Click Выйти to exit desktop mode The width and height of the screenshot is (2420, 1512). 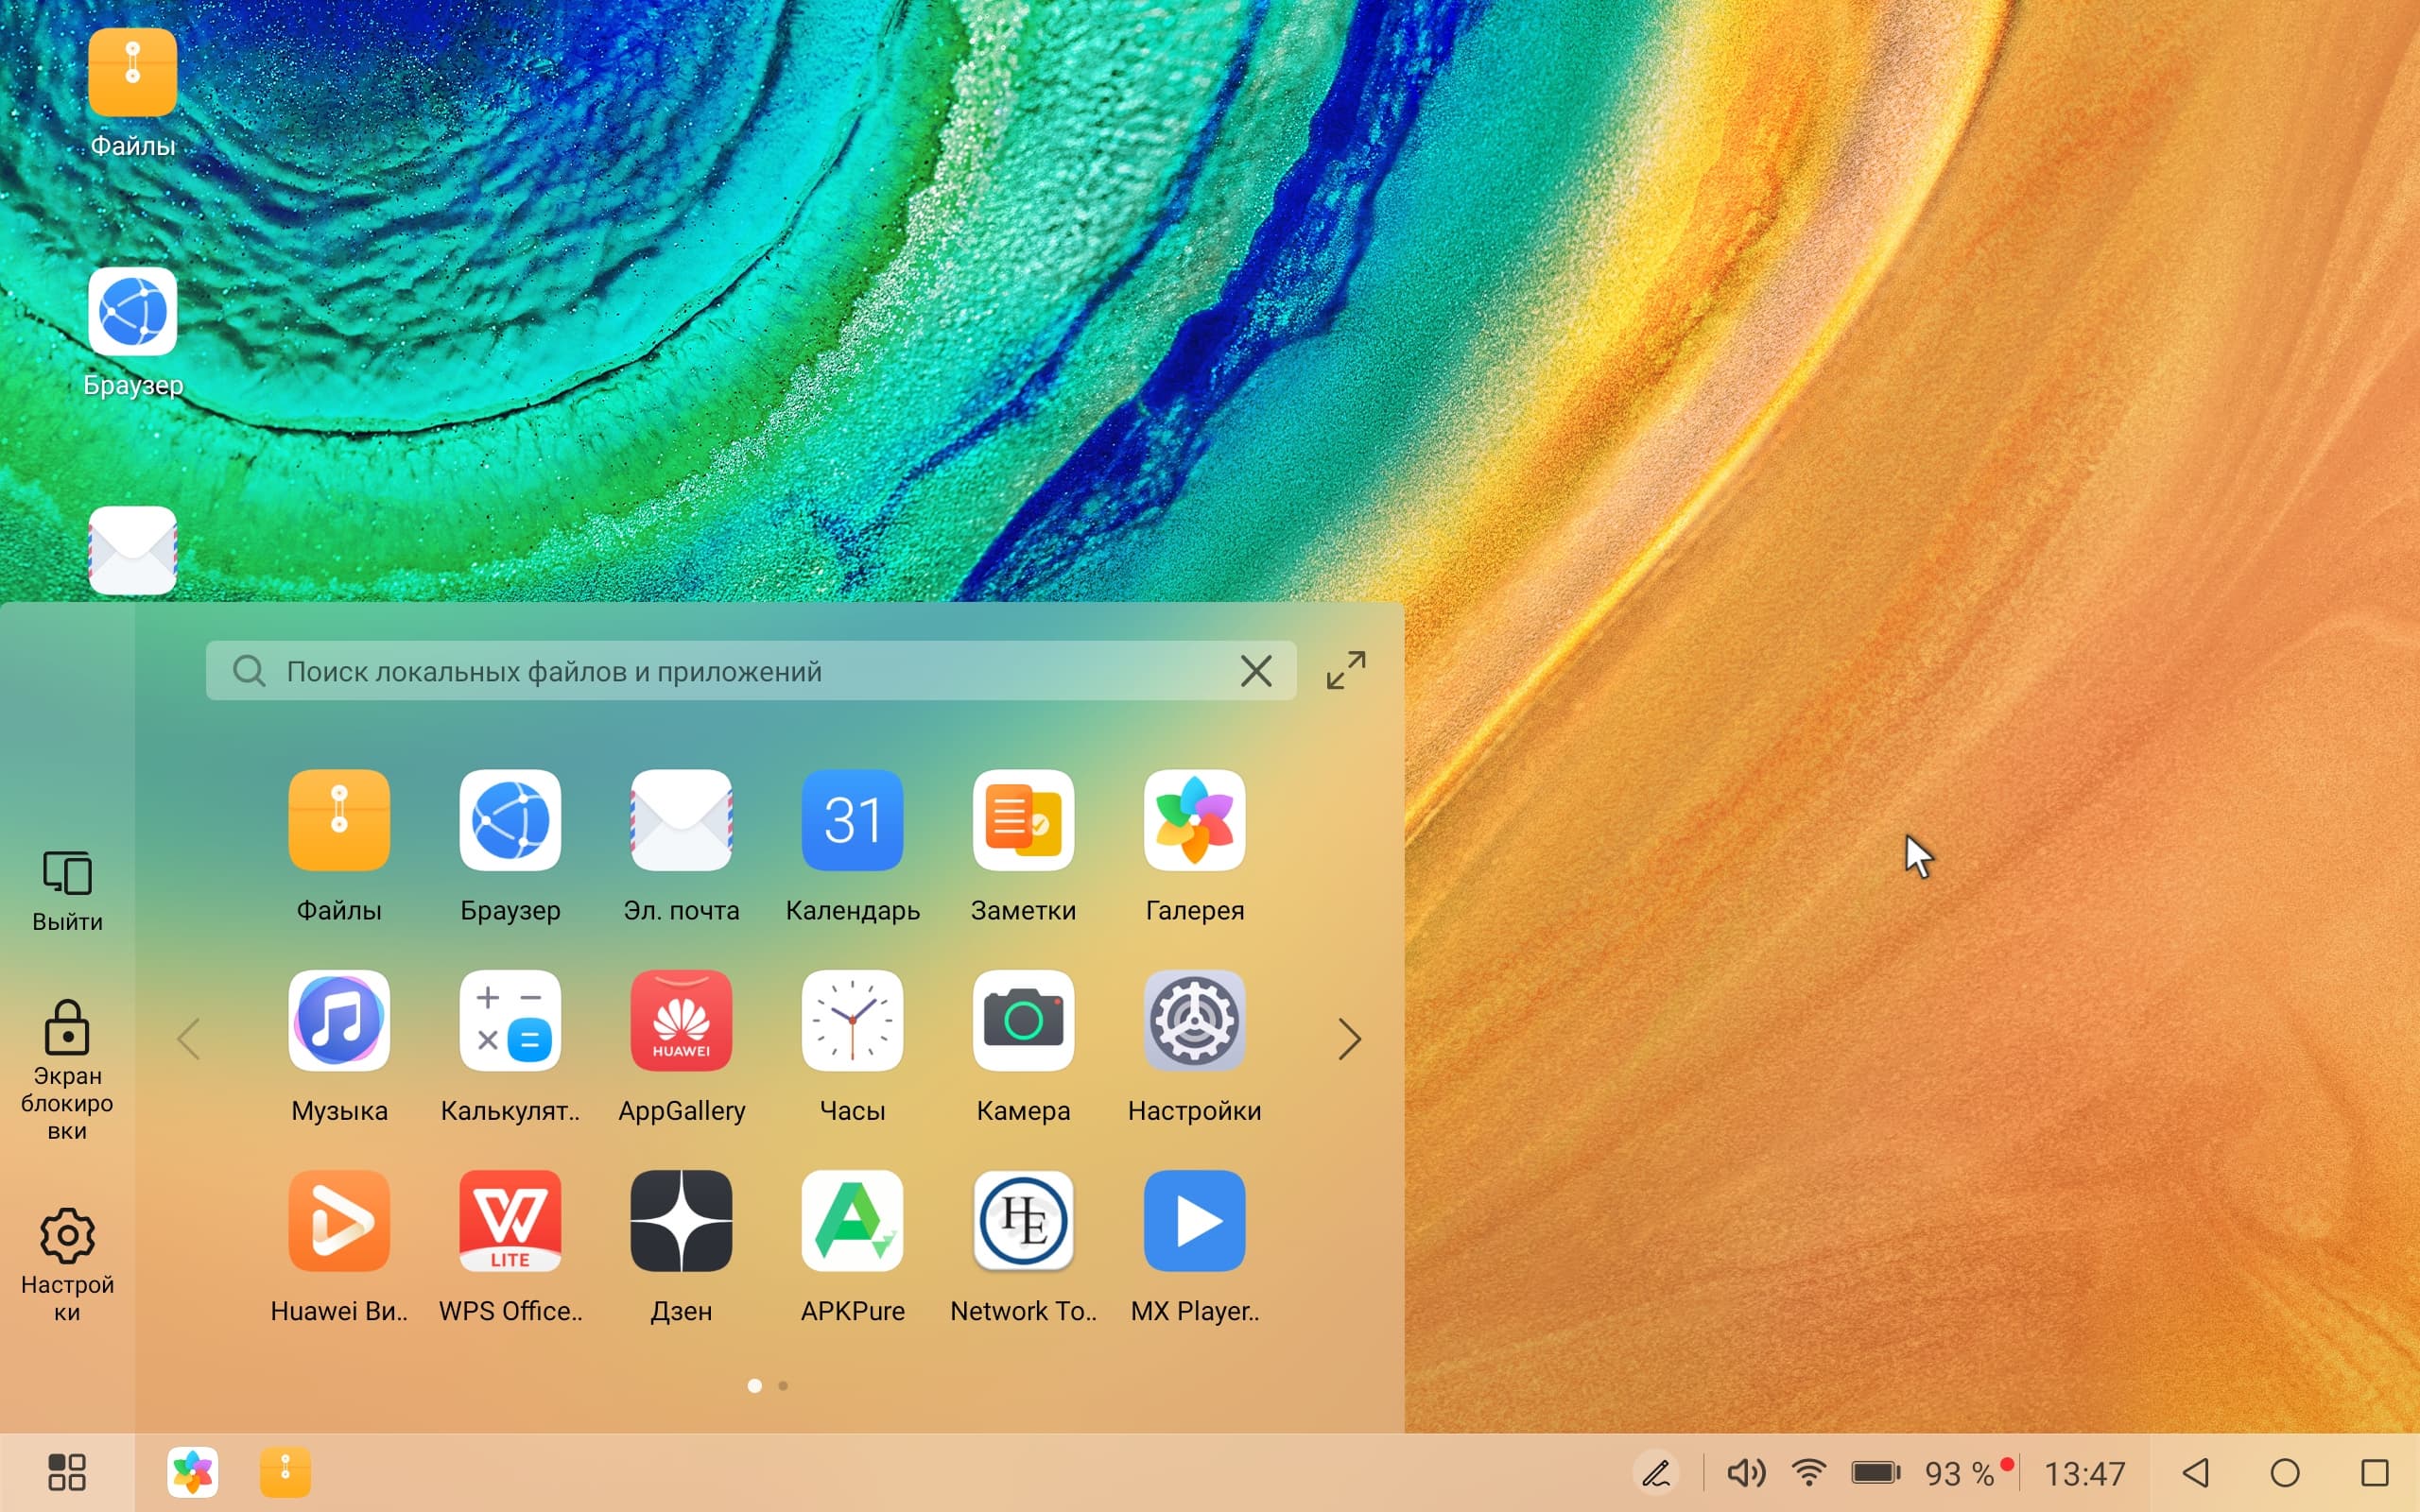(x=67, y=892)
